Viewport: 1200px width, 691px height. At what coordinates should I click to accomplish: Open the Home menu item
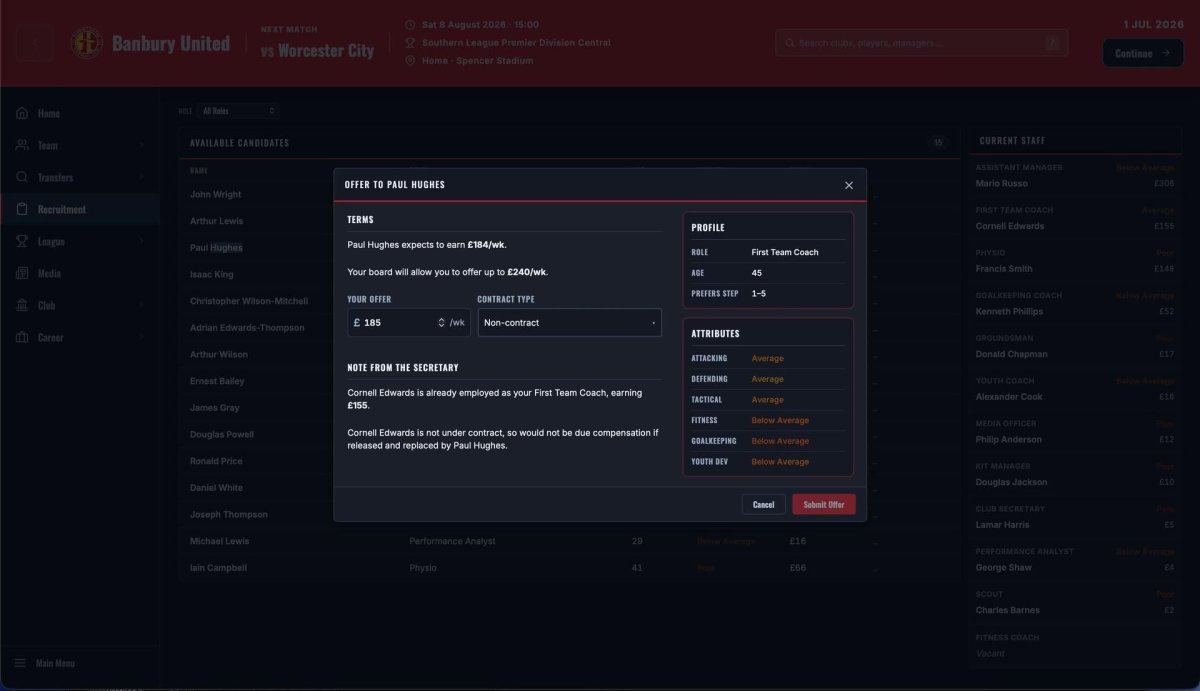79,113
